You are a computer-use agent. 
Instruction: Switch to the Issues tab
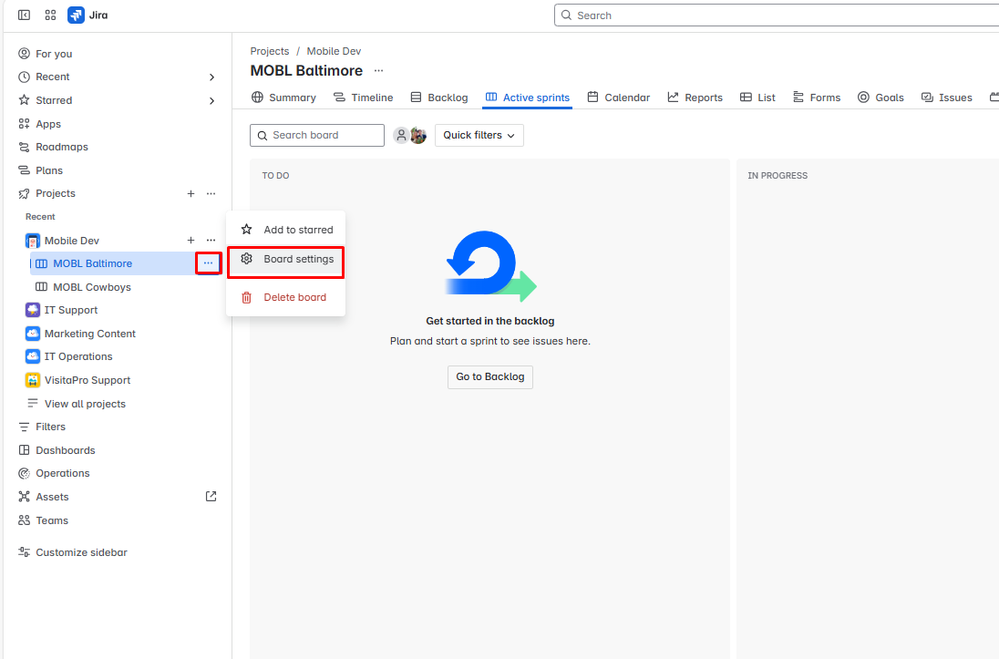tap(947, 98)
